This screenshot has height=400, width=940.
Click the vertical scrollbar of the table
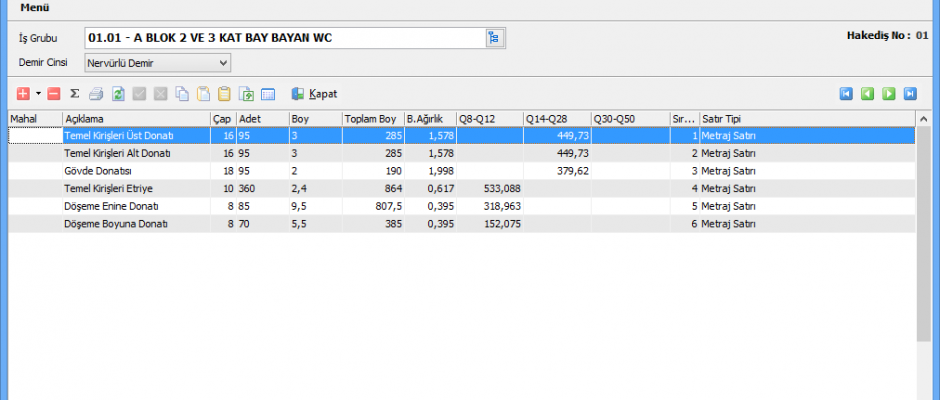923,250
